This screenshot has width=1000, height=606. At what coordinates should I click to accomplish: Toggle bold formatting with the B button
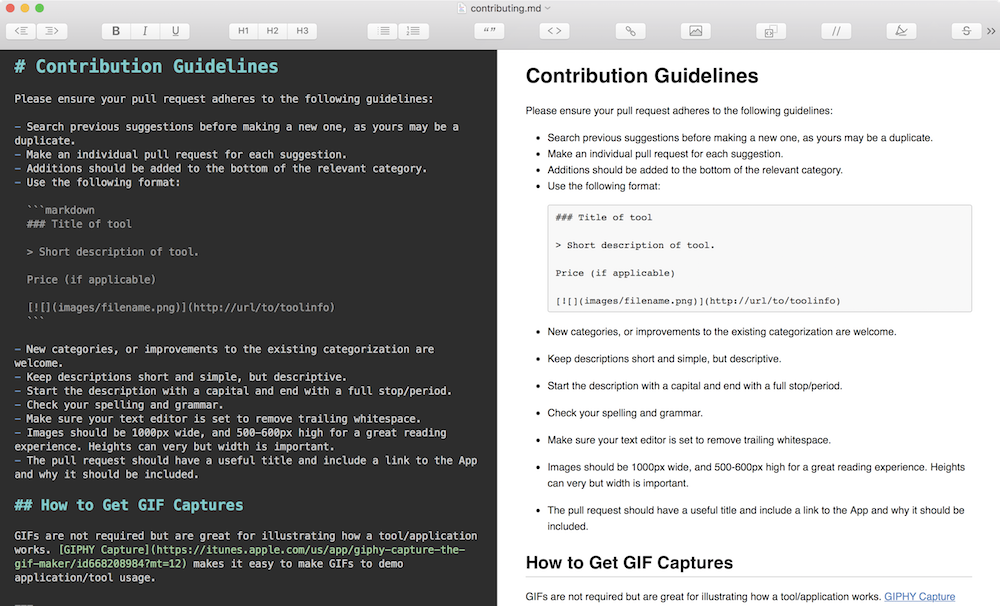pyautogui.click(x=116, y=31)
